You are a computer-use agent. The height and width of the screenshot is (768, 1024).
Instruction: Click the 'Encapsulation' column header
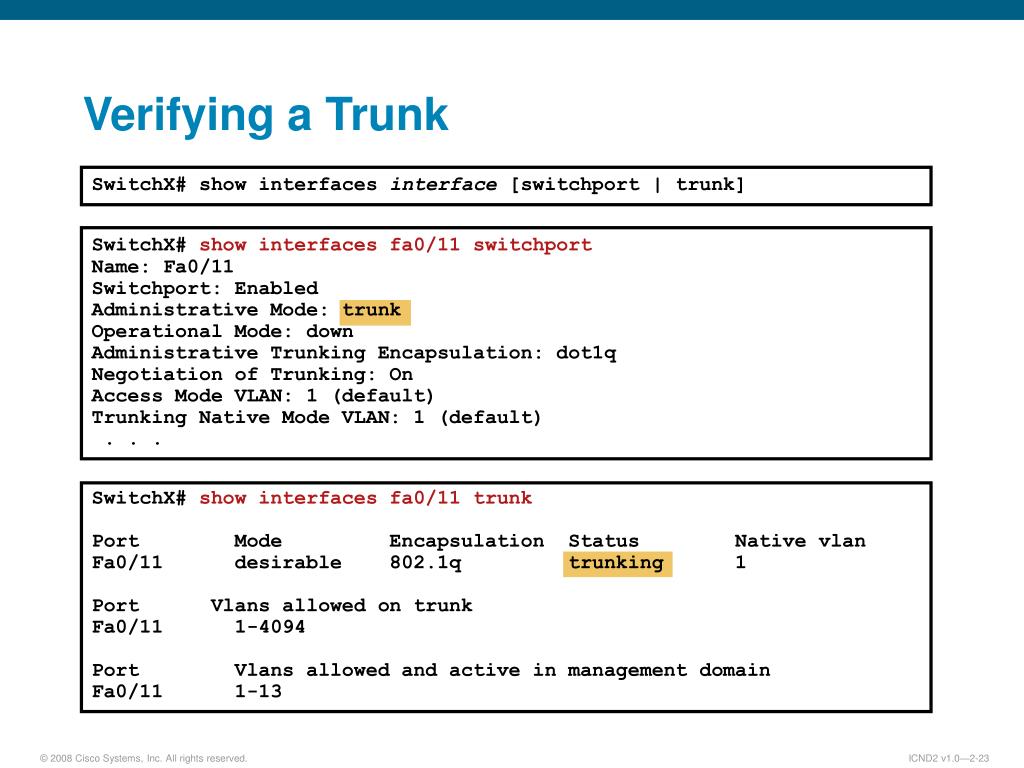(x=466, y=541)
